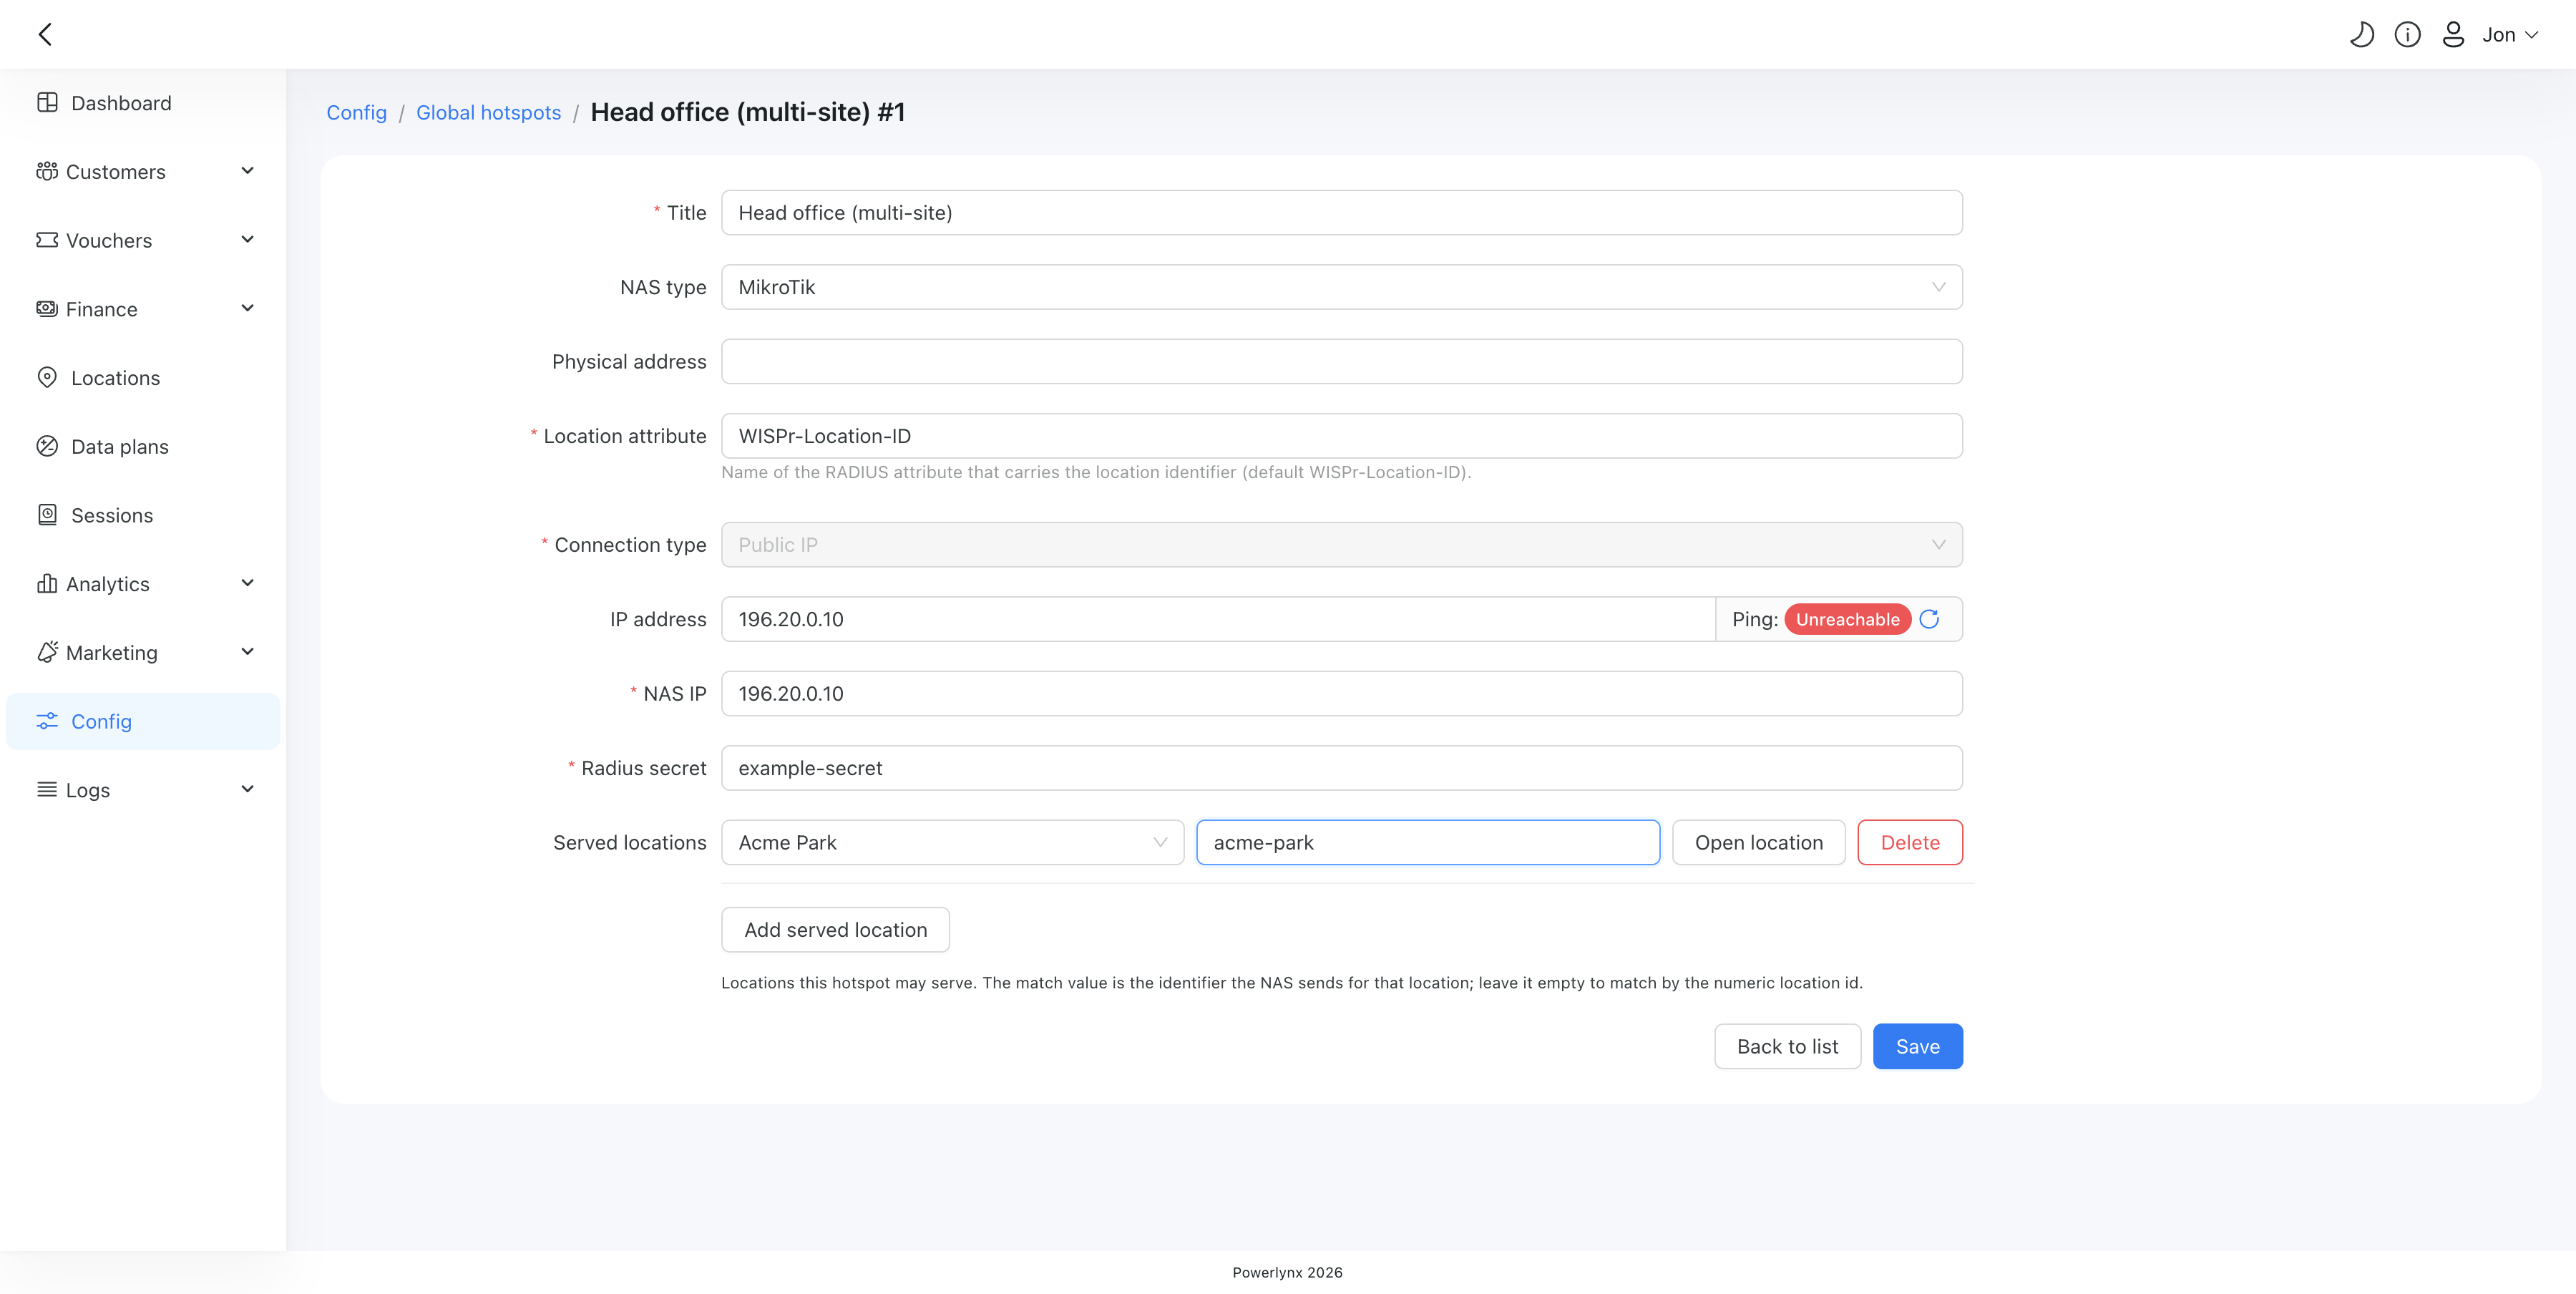The image size is (2576, 1294).
Task: Expand the Marketing menu chevron
Action: coord(248,652)
